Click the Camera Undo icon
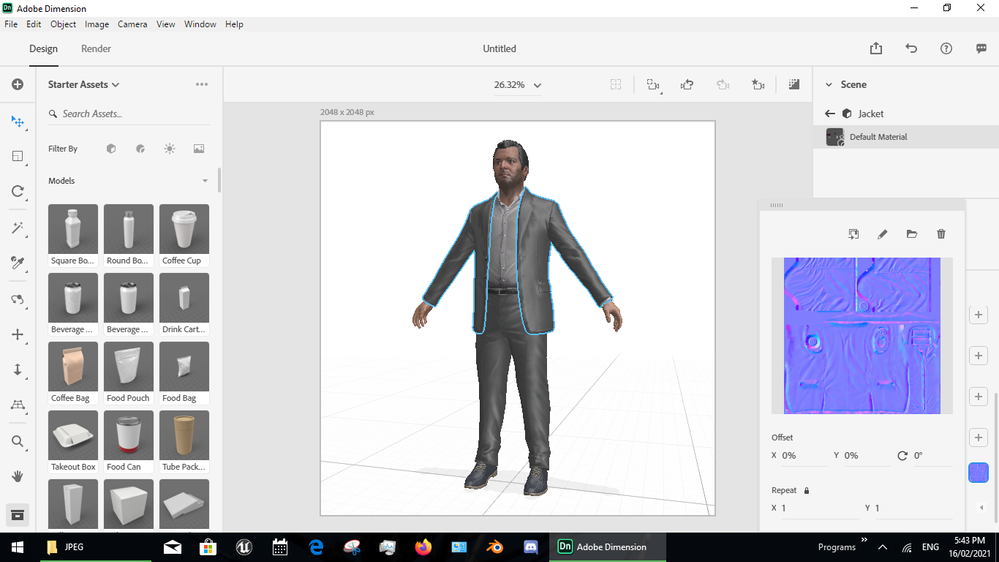Screen dimensions: 999x562 (687, 85)
